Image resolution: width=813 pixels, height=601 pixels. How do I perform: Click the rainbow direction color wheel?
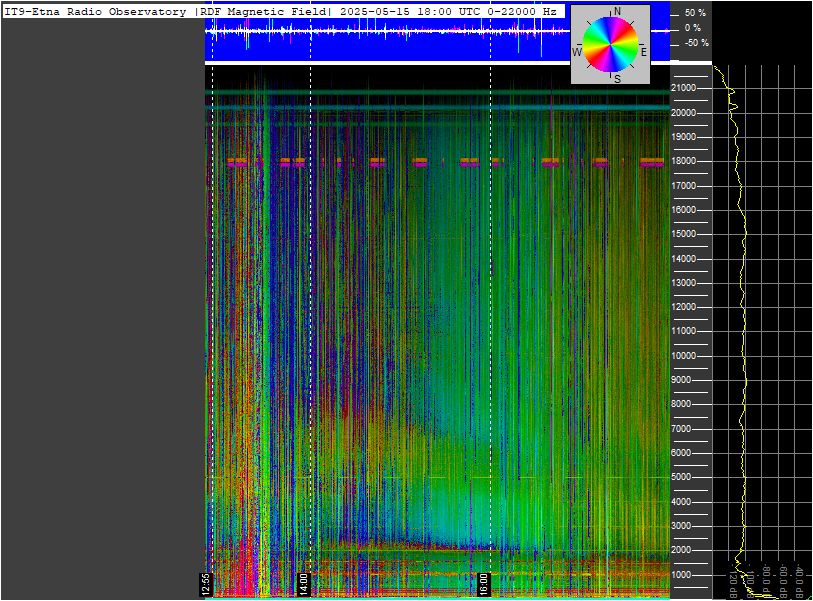pos(610,44)
